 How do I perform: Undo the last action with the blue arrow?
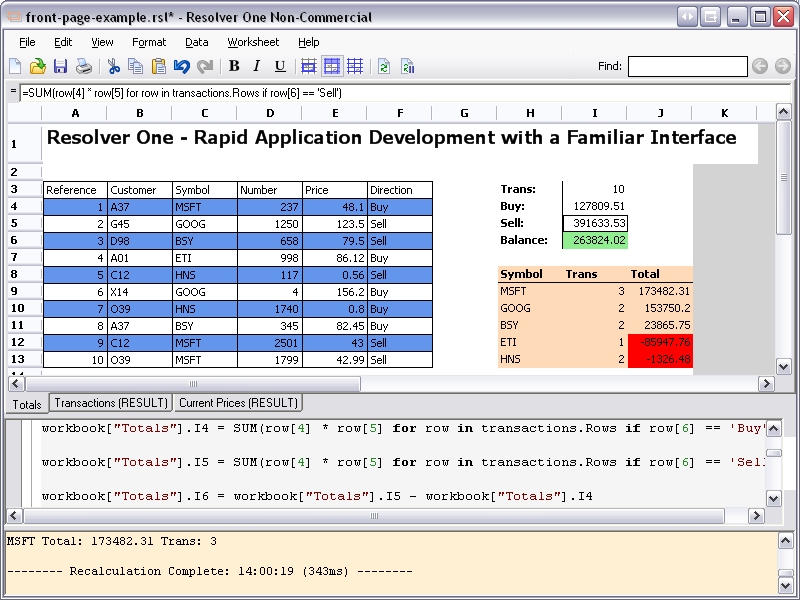(x=182, y=66)
